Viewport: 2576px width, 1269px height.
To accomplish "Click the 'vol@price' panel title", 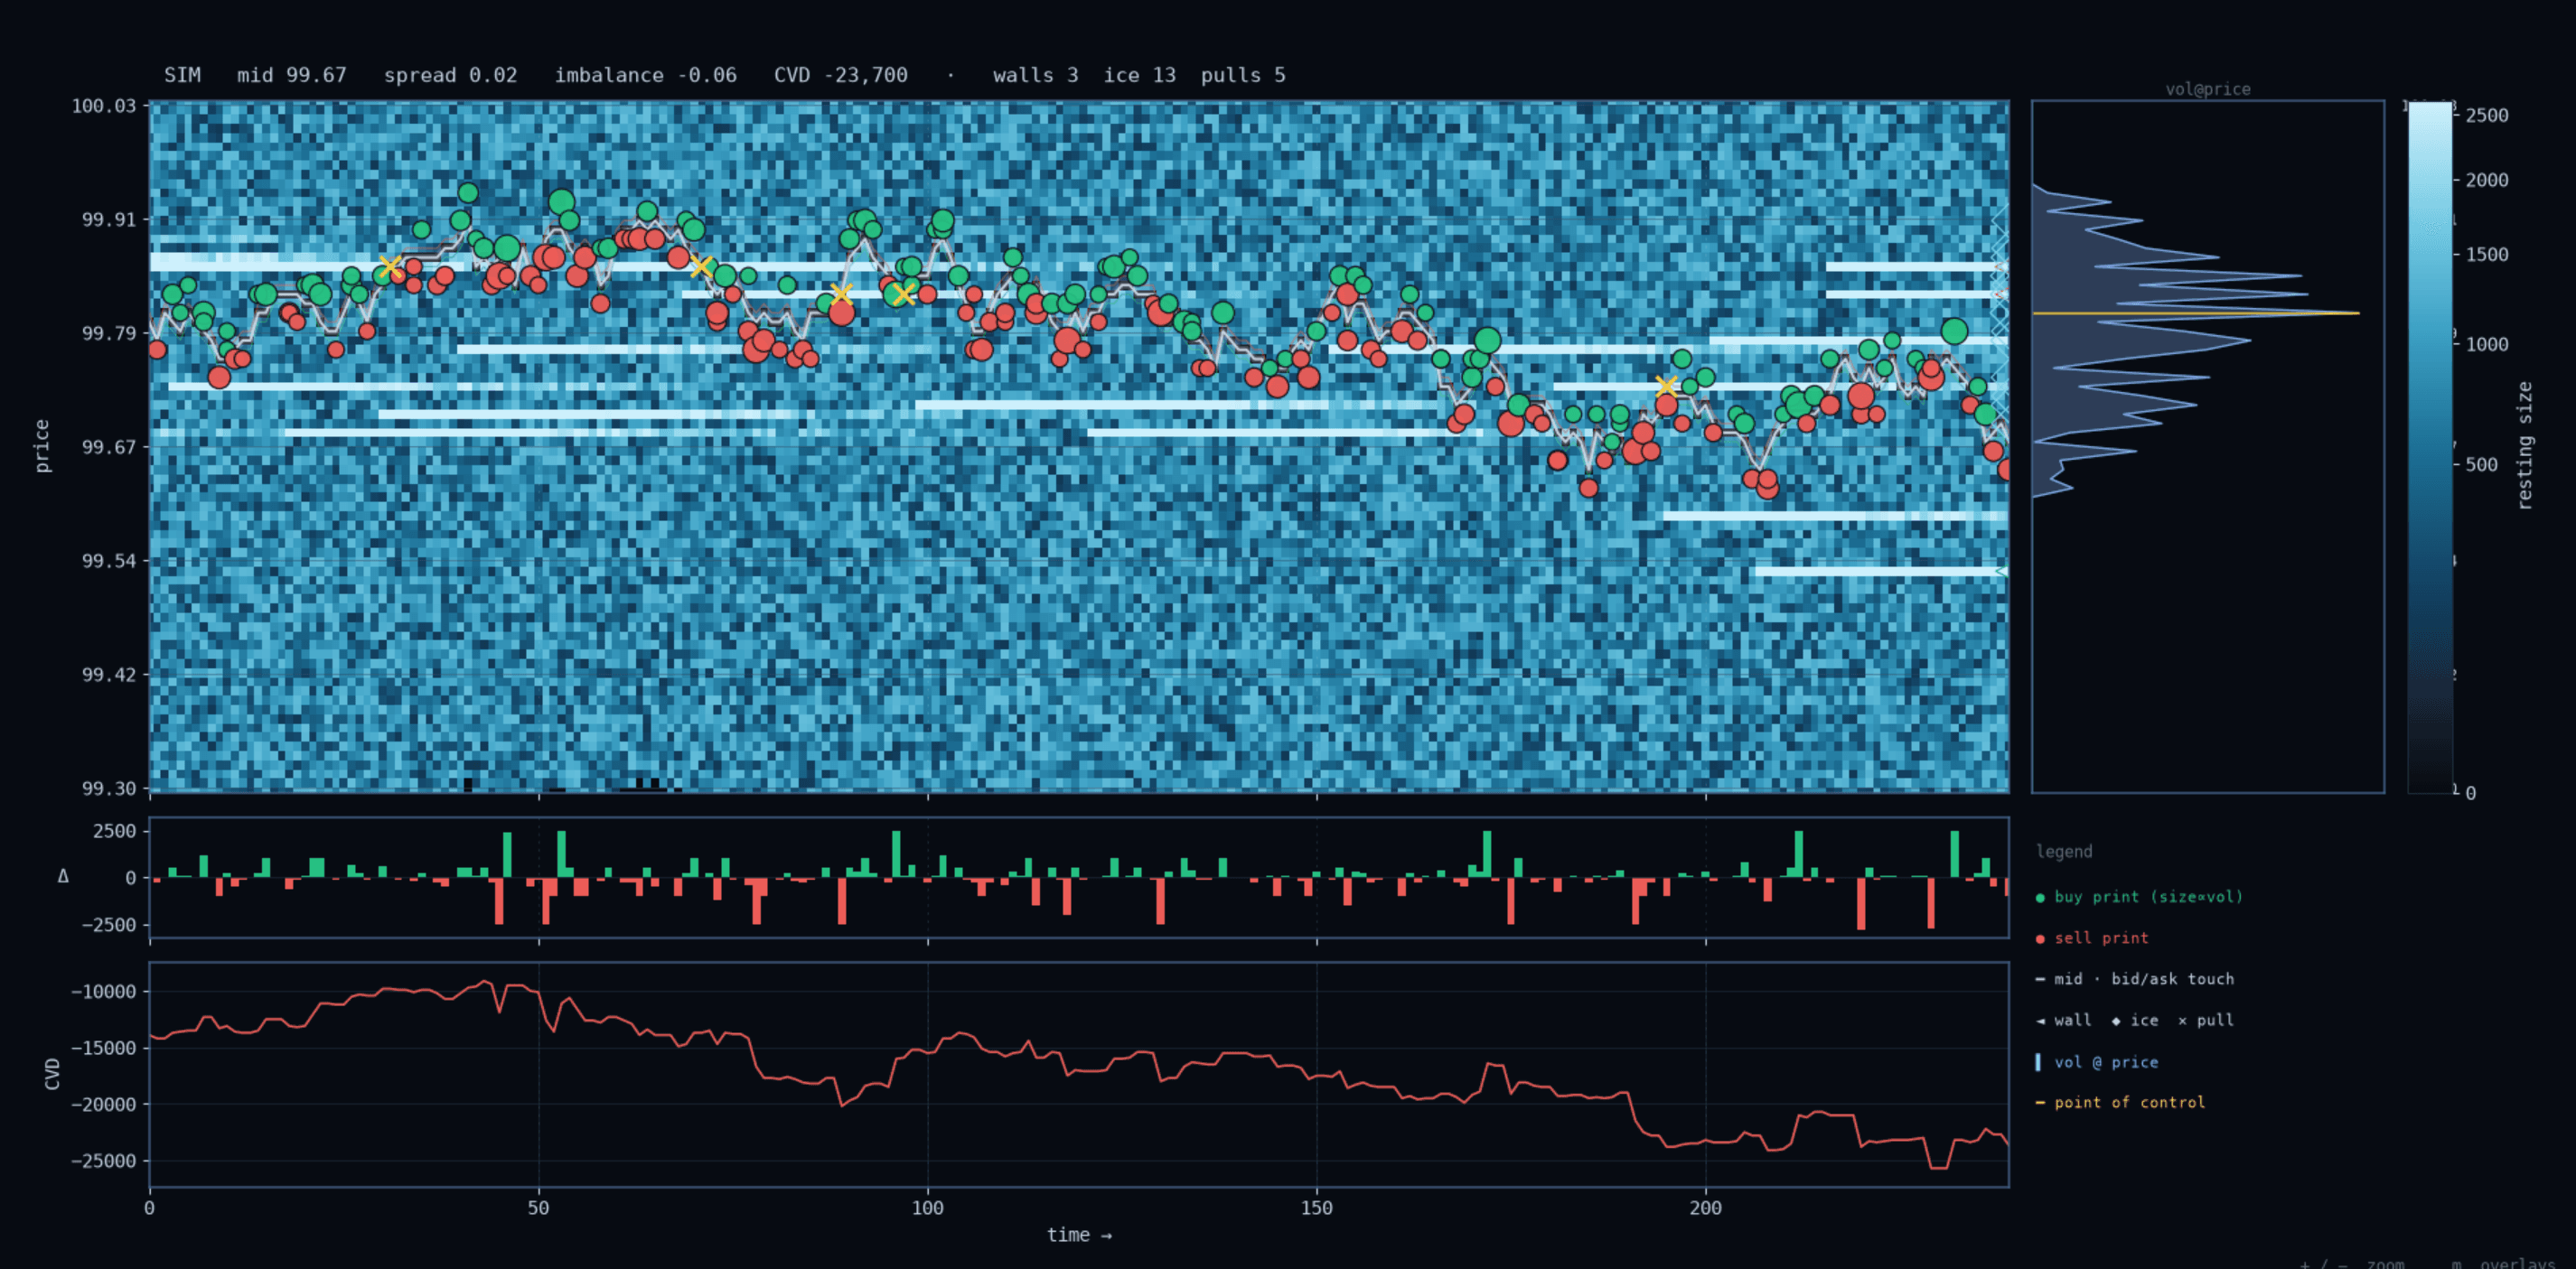I will pos(2208,89).
